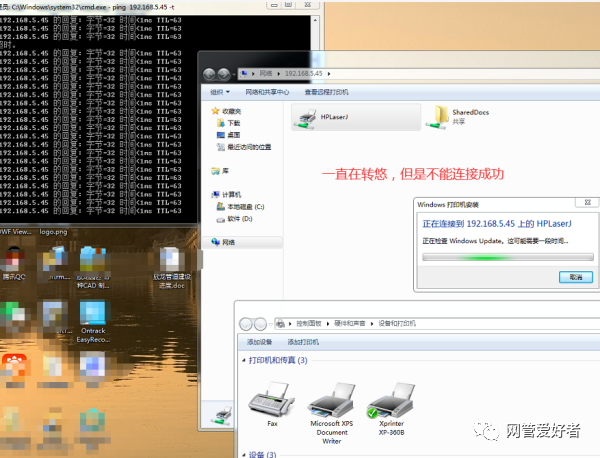Open the 组织 dropdown menu
Screen dimensions: 600x458
(220, 92)
